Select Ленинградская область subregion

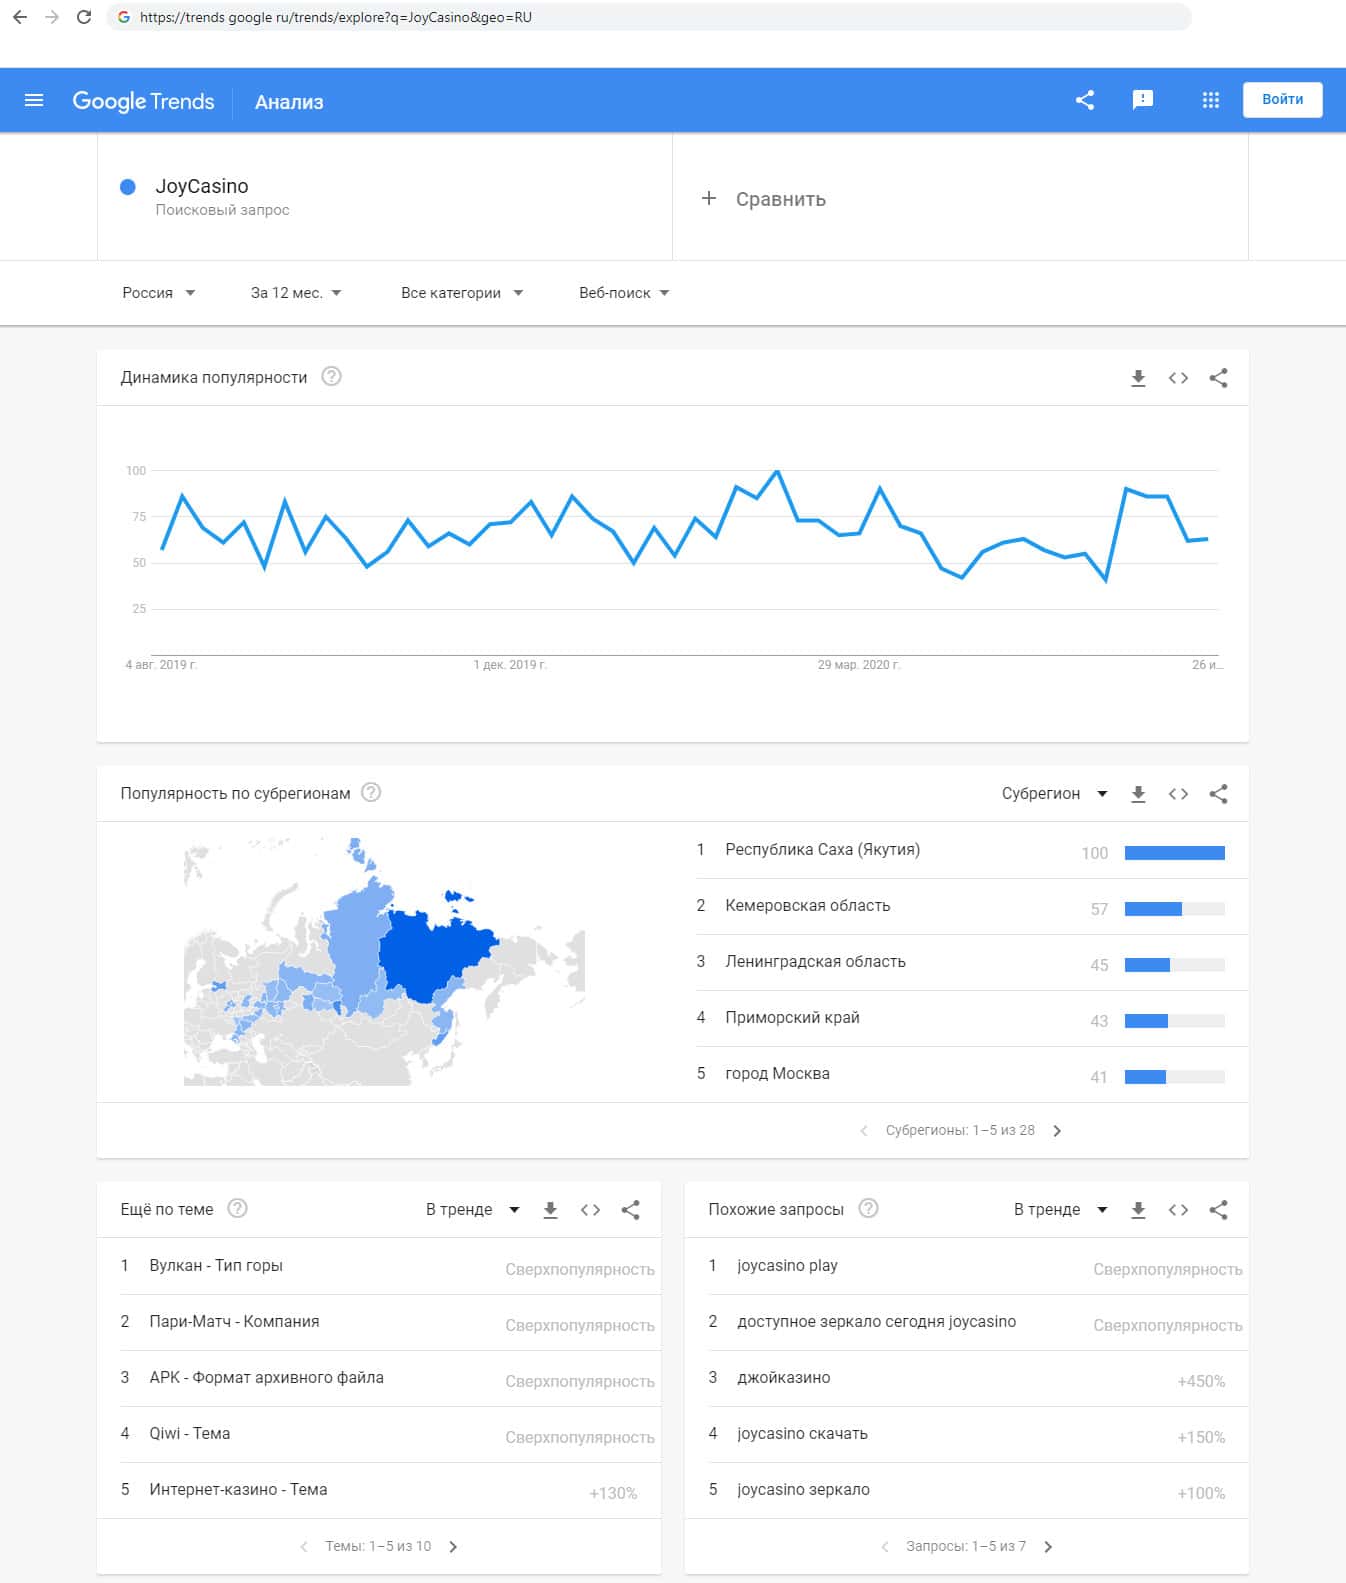click(x=972, y=962)
